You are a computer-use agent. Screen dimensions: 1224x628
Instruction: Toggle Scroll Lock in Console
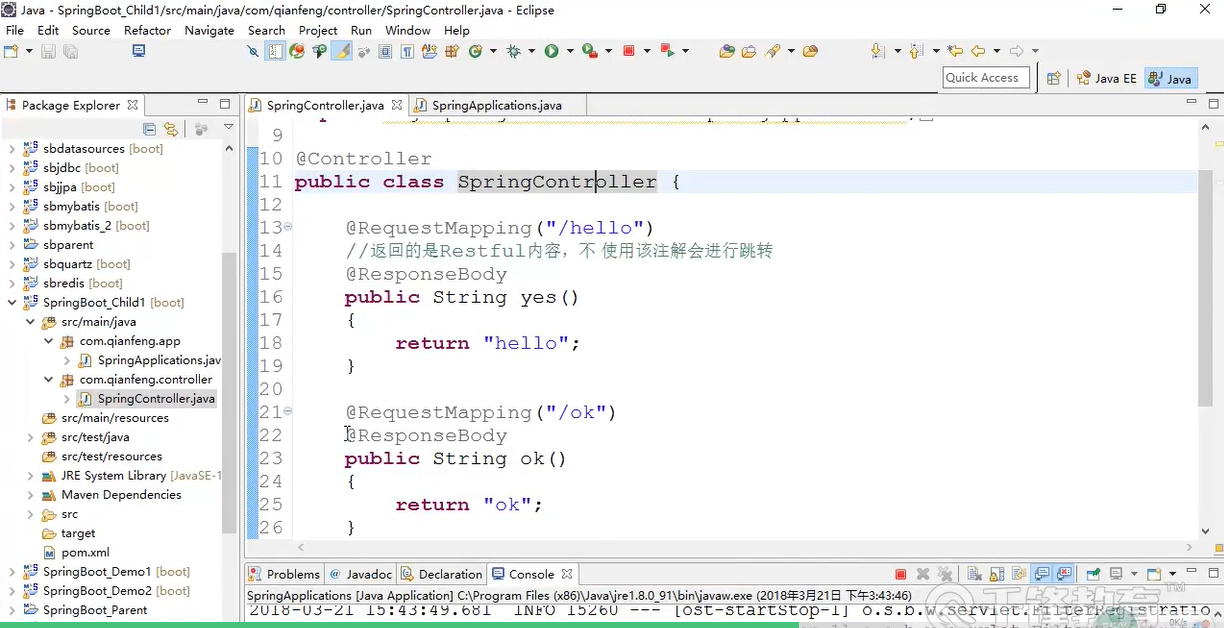tap(997, 574)
